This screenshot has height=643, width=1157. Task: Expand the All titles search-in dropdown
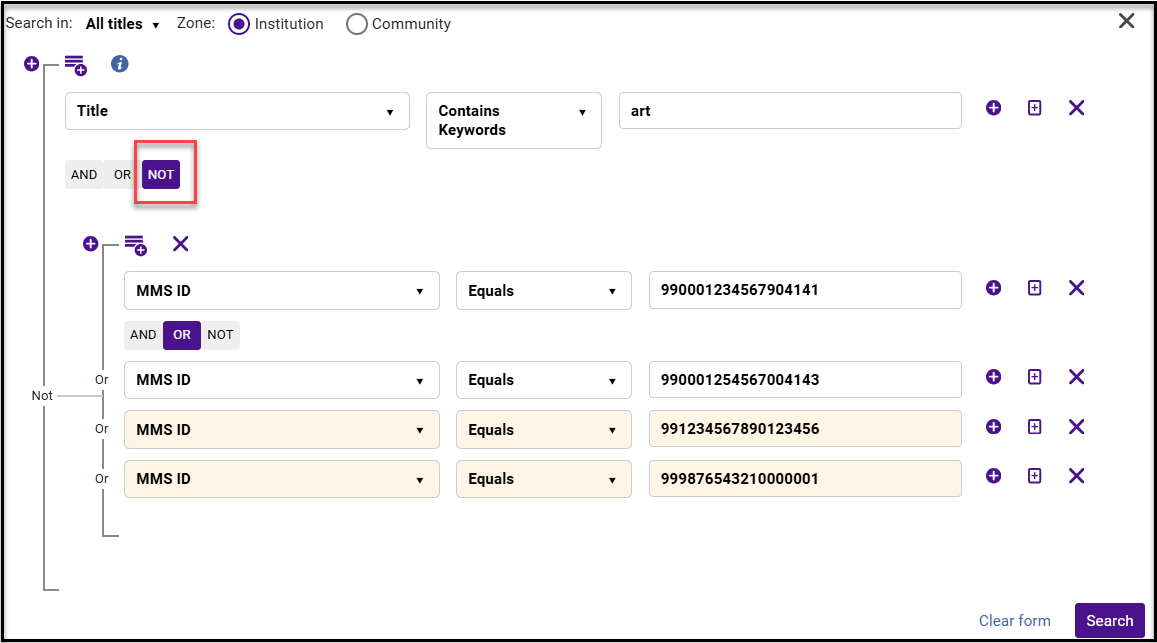tap(122, 24)
